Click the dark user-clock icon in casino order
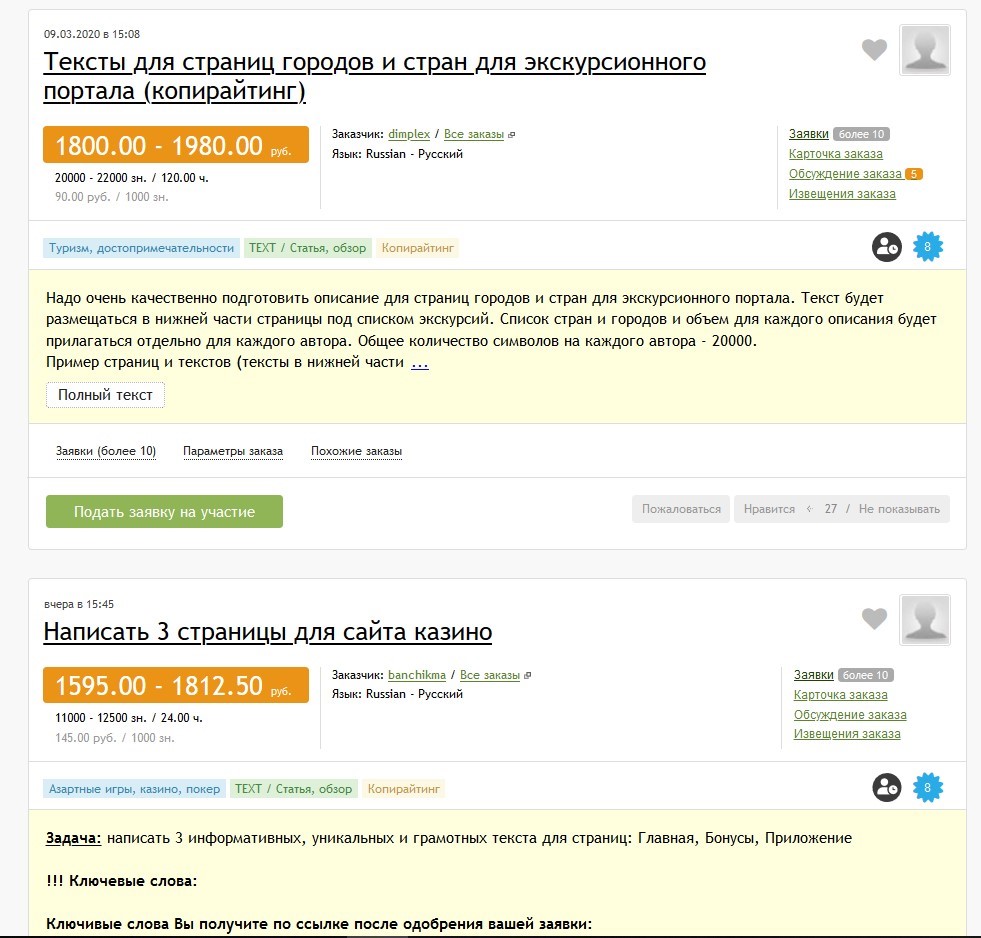The width and height of the screenshot is (981, 938). click(887, 788)
